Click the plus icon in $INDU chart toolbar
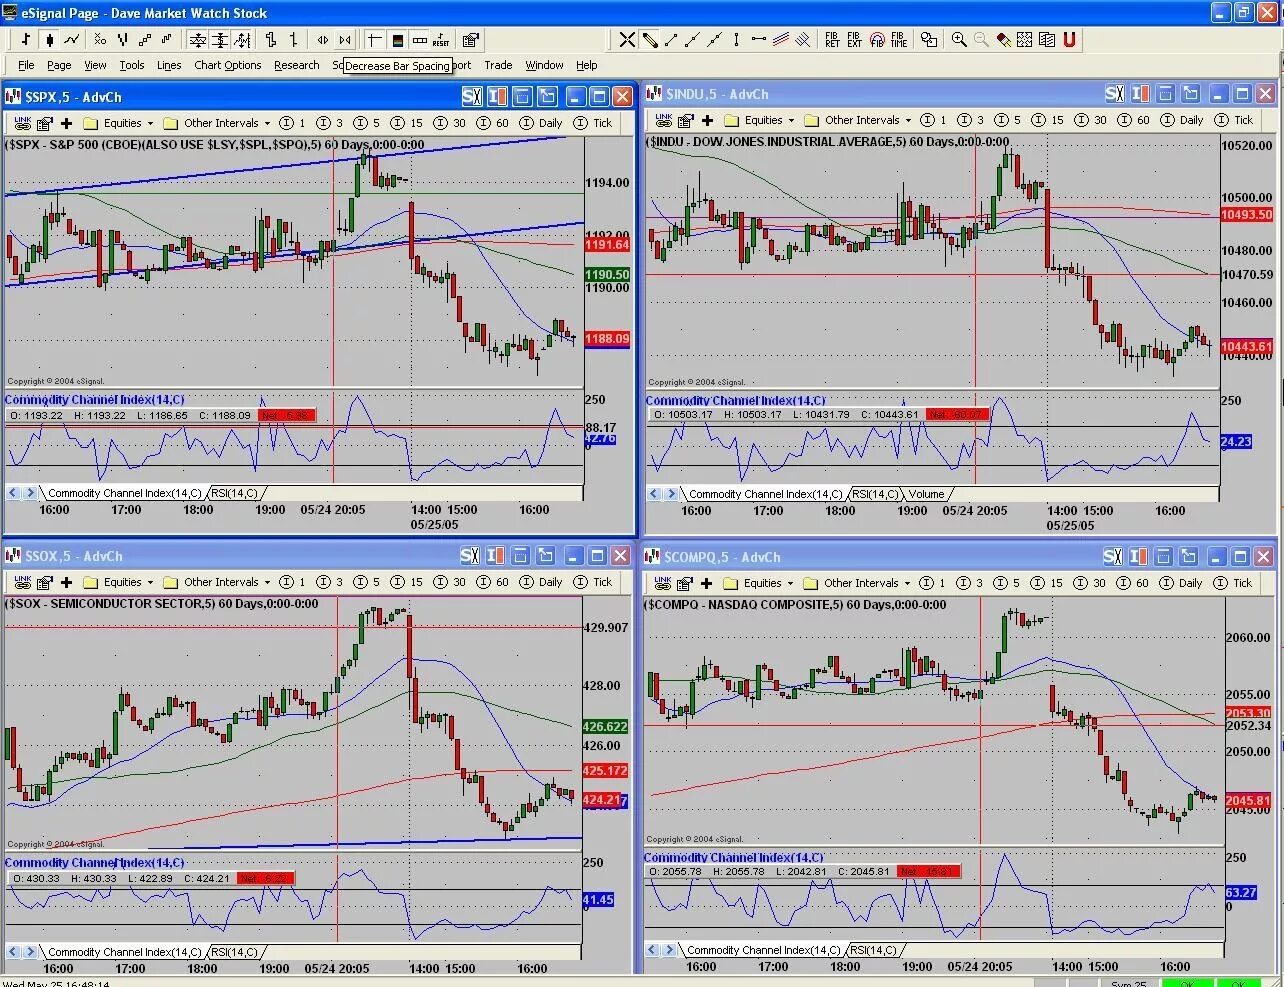This screenshot has width=1284, height=987. [708, 120]
